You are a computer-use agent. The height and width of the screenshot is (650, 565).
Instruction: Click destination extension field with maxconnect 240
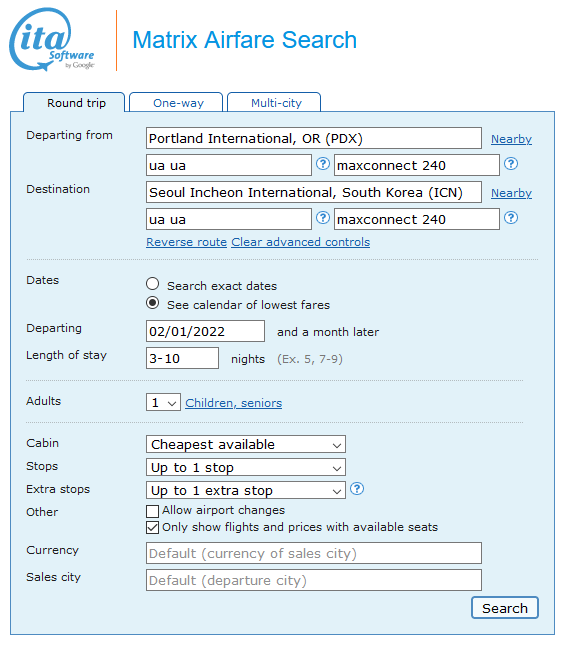pyautogui.click(x=417, y=219)
